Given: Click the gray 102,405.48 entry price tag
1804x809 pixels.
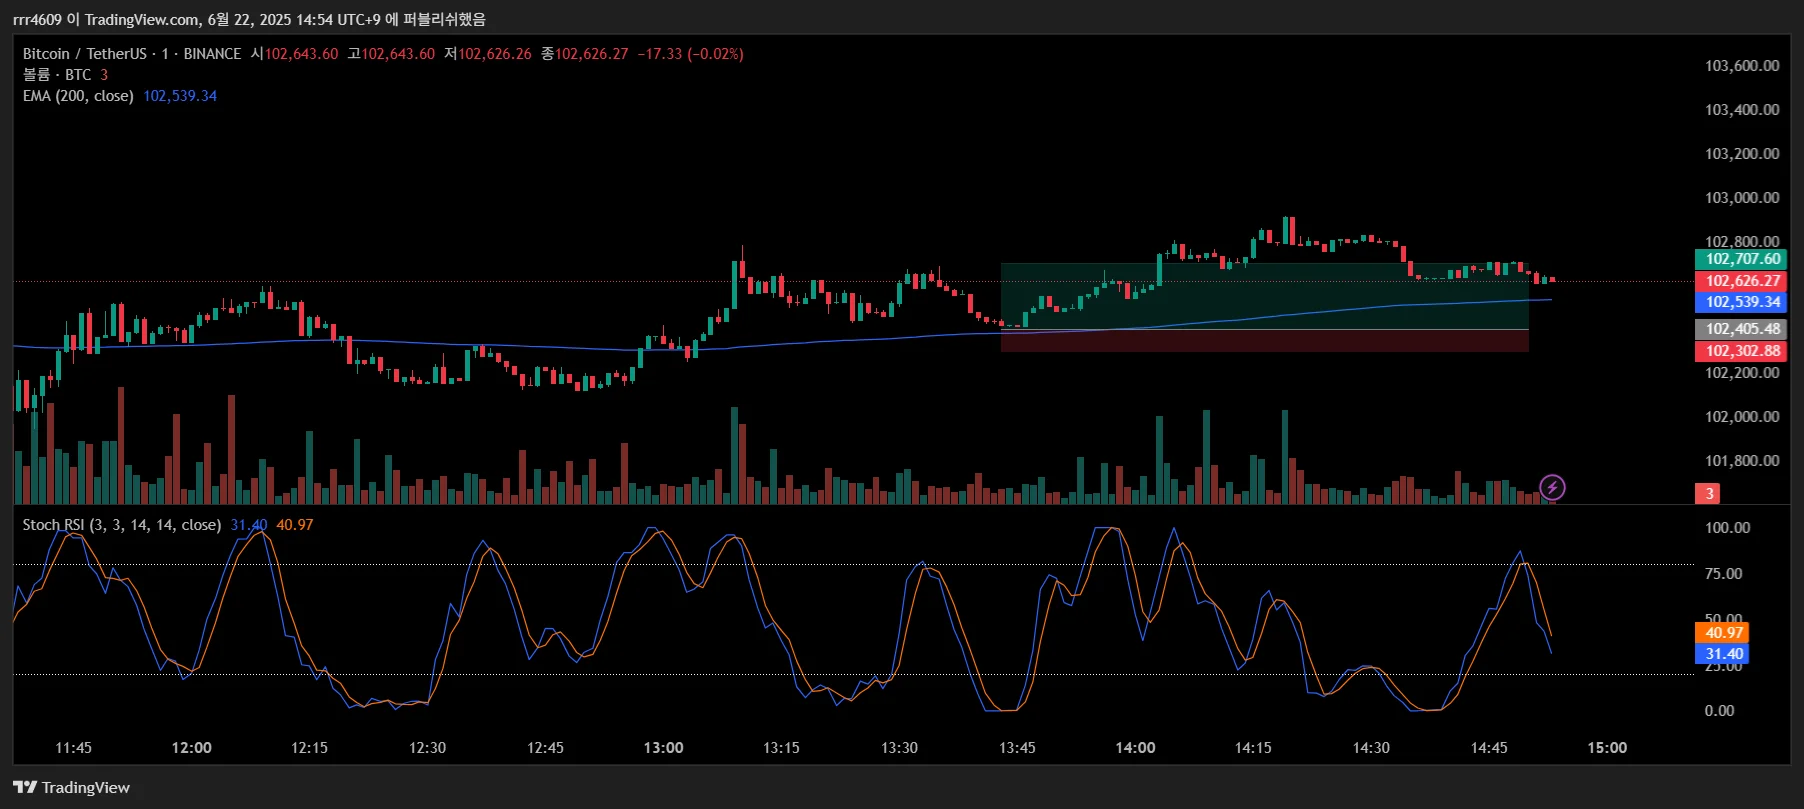Looking at the screenshot, I should click(x=1742, y=329).
